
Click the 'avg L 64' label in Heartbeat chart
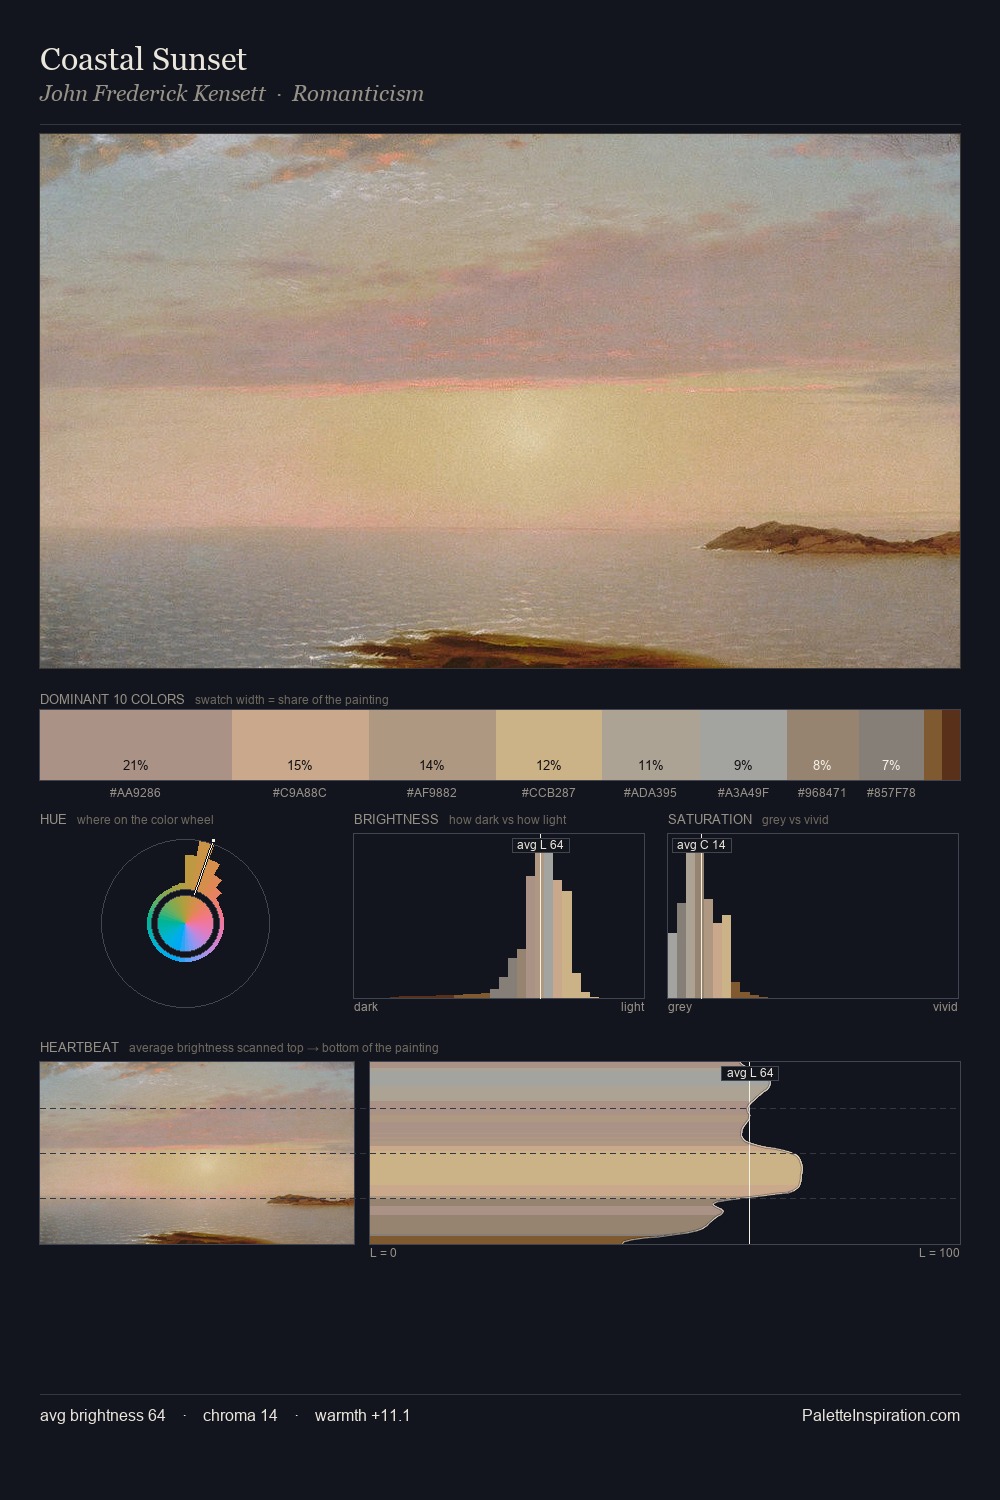[749, 1073]
